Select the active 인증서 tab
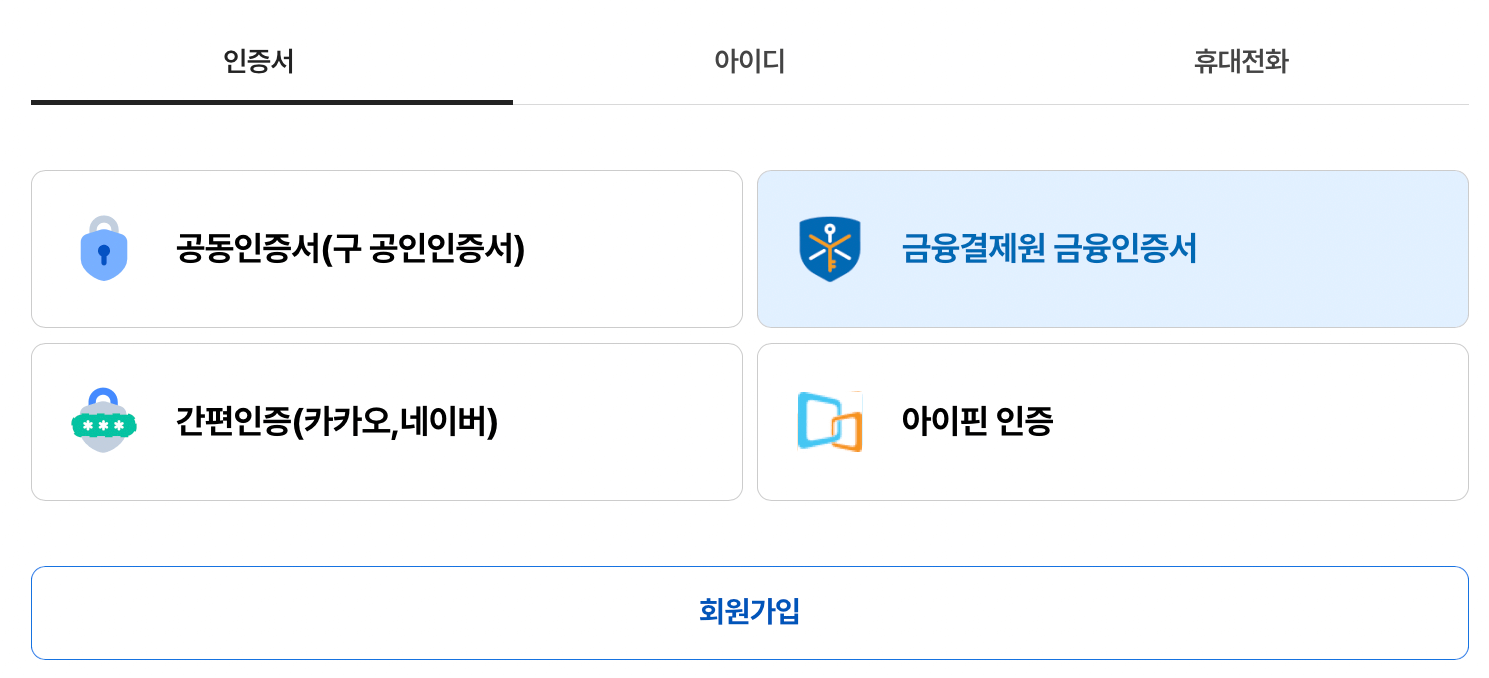Image resolution: width=1489 pixels, height=678 pixels. click(258, 62)
